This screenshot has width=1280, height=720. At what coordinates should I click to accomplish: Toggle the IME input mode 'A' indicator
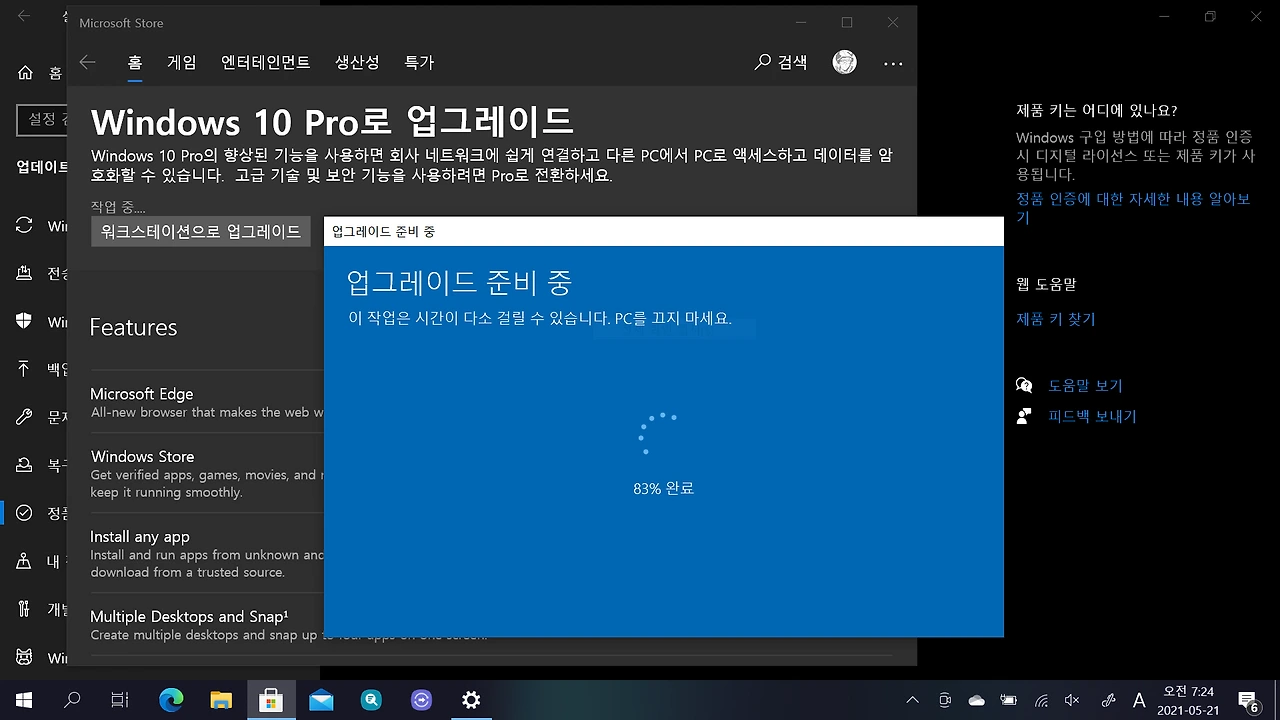click(x=1138, y=700)
